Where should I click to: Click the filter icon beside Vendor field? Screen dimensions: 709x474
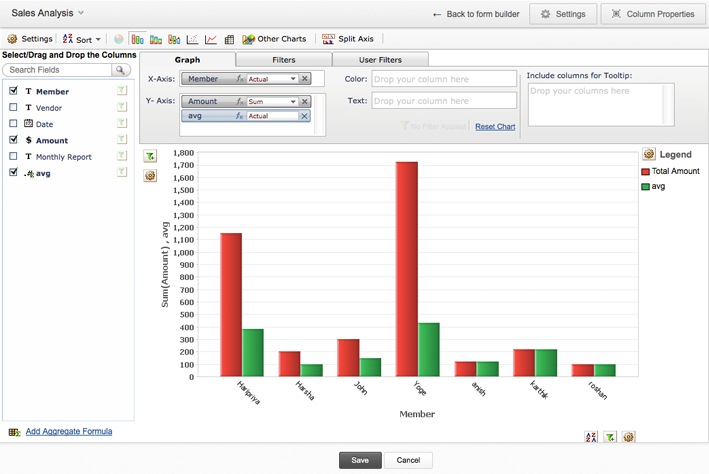pyautogui.click(x=122, y=108)
